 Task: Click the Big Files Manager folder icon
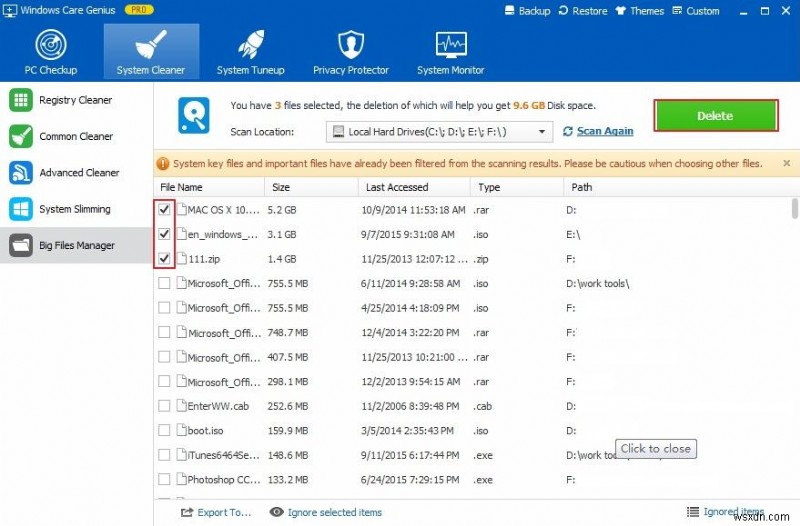[21, 245]
